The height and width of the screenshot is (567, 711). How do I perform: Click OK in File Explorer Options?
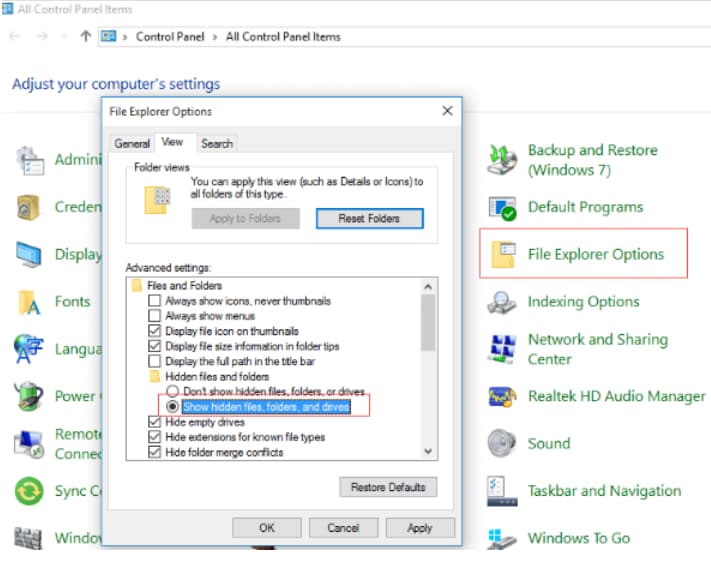267,528
